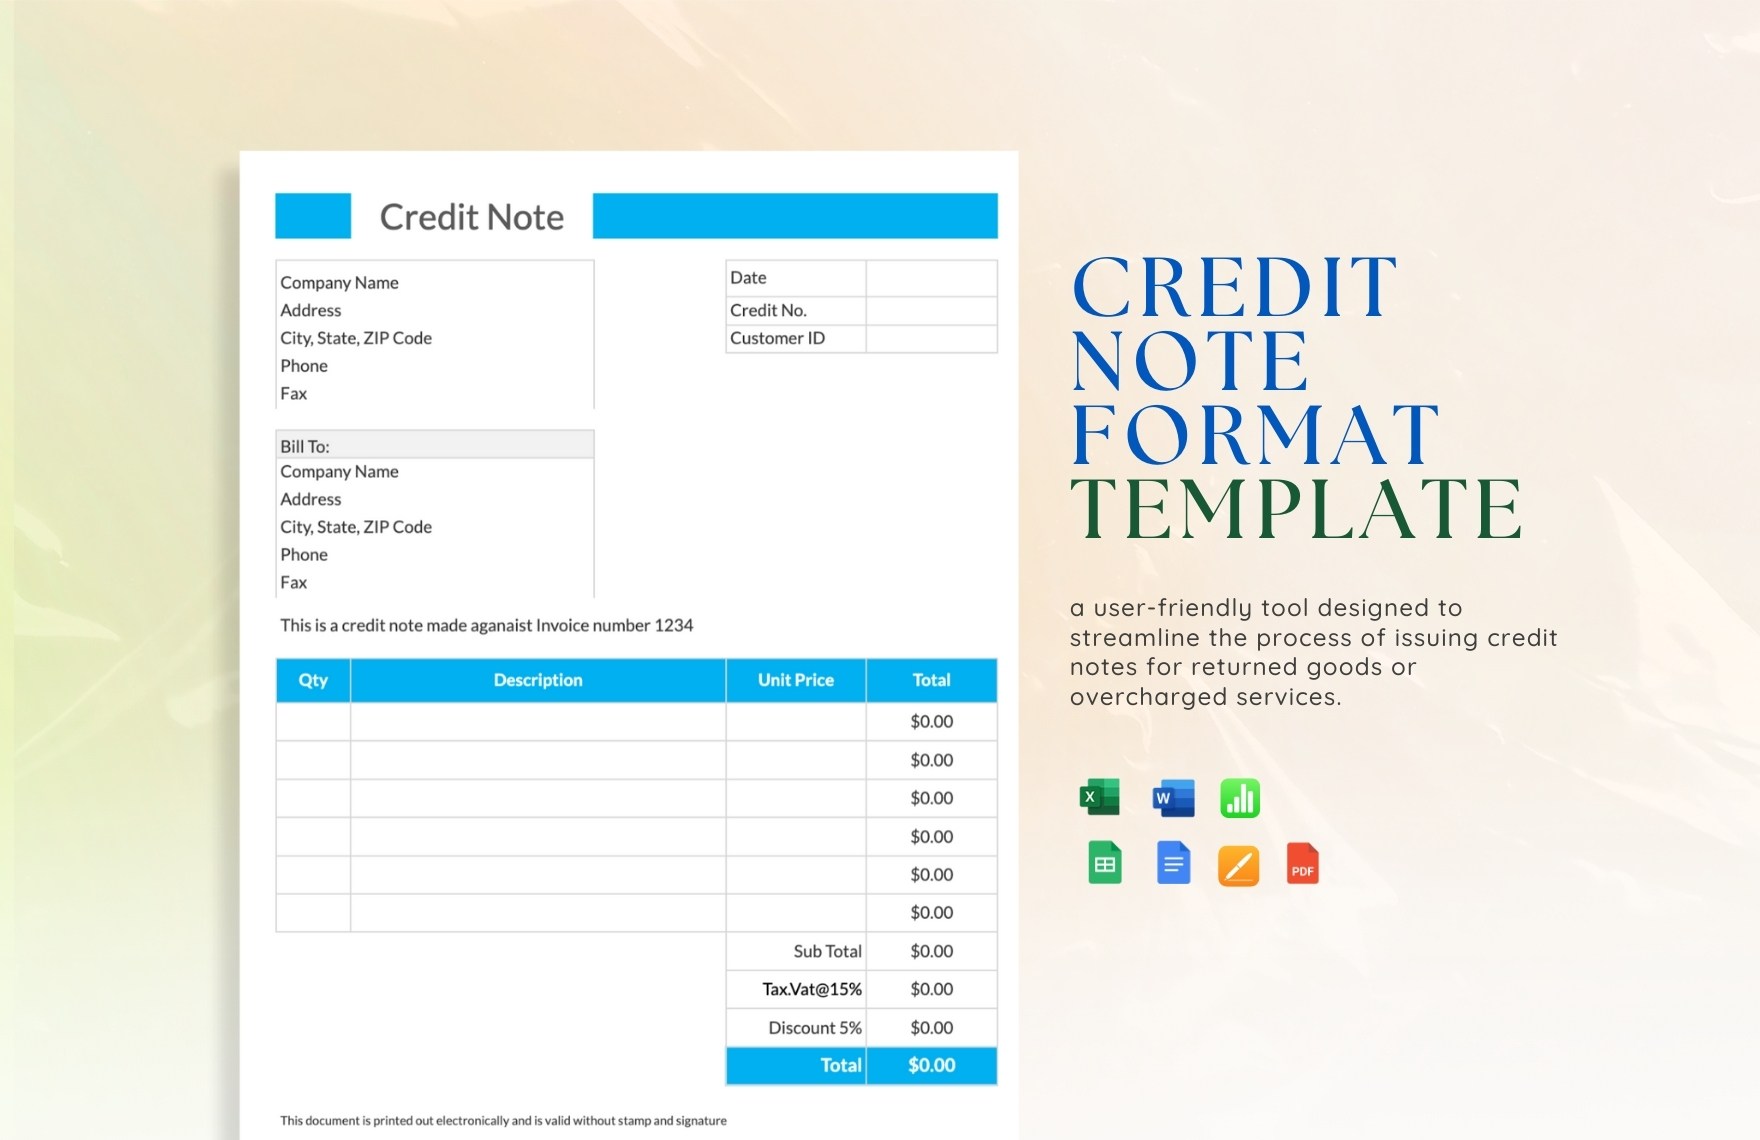Image resolution: width=1760 pixels, height=1140 pixels.
Task: Click the invoice number 1234 note line
Action: [486, 625]
